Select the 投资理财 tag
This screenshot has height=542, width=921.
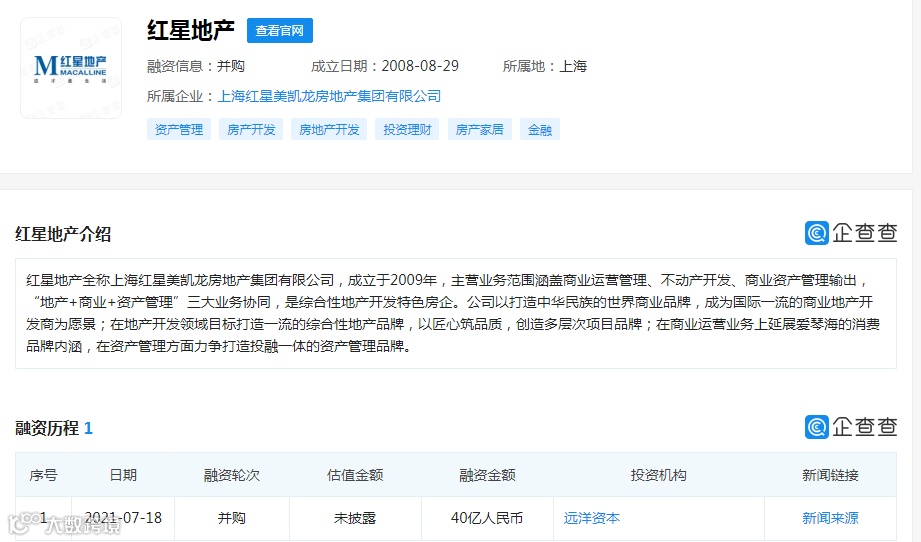pyautogui.click(x=407, y=130)
